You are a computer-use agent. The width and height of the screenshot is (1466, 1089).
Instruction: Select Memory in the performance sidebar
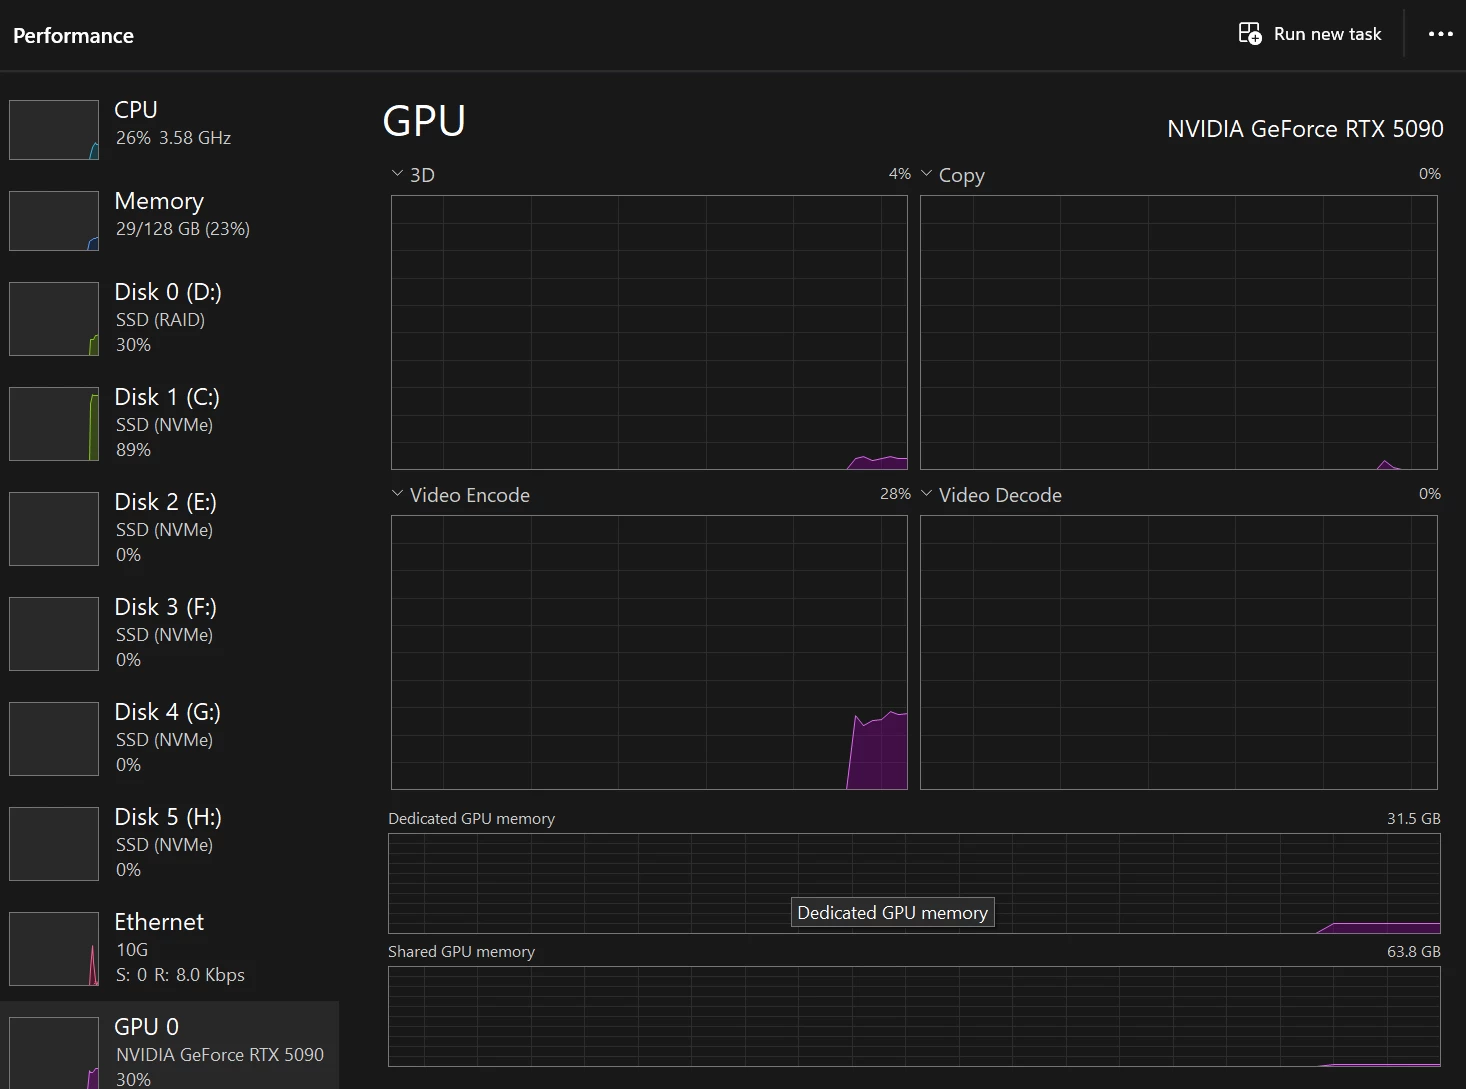pos(170,220)
